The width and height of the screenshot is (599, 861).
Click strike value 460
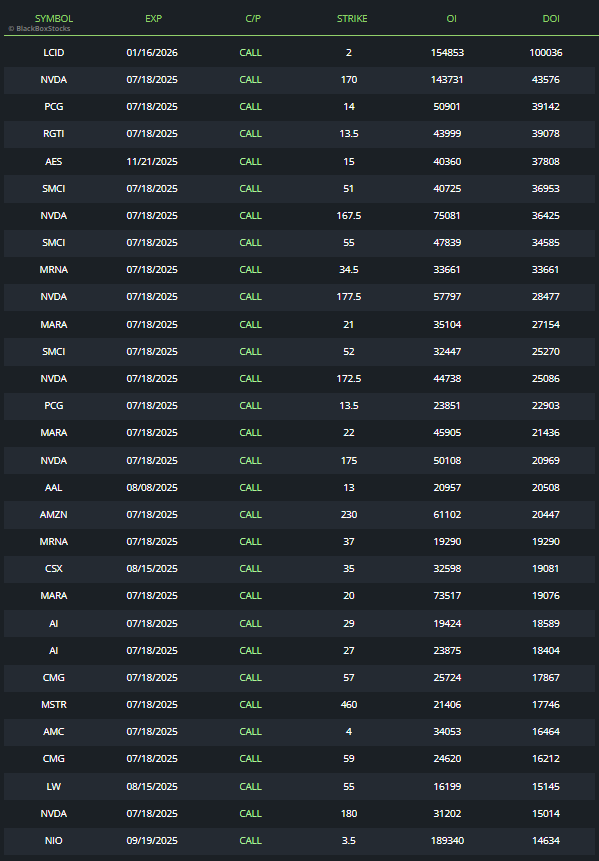[x=349, y=704]
